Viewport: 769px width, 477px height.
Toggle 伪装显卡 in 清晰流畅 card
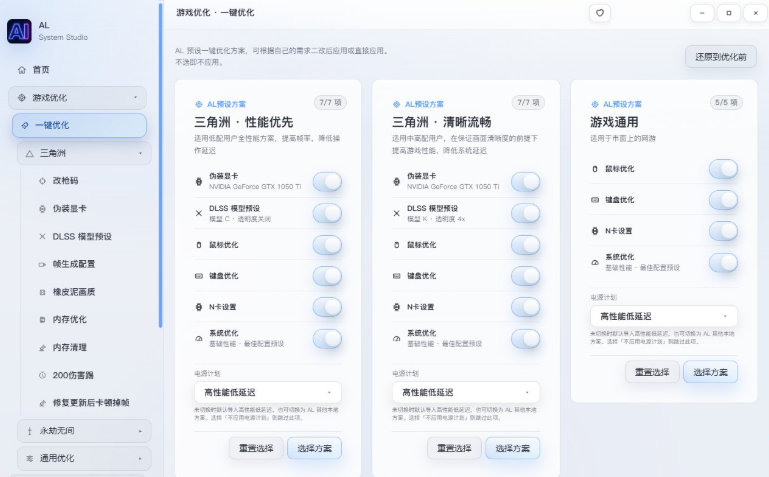pos(525,182)
